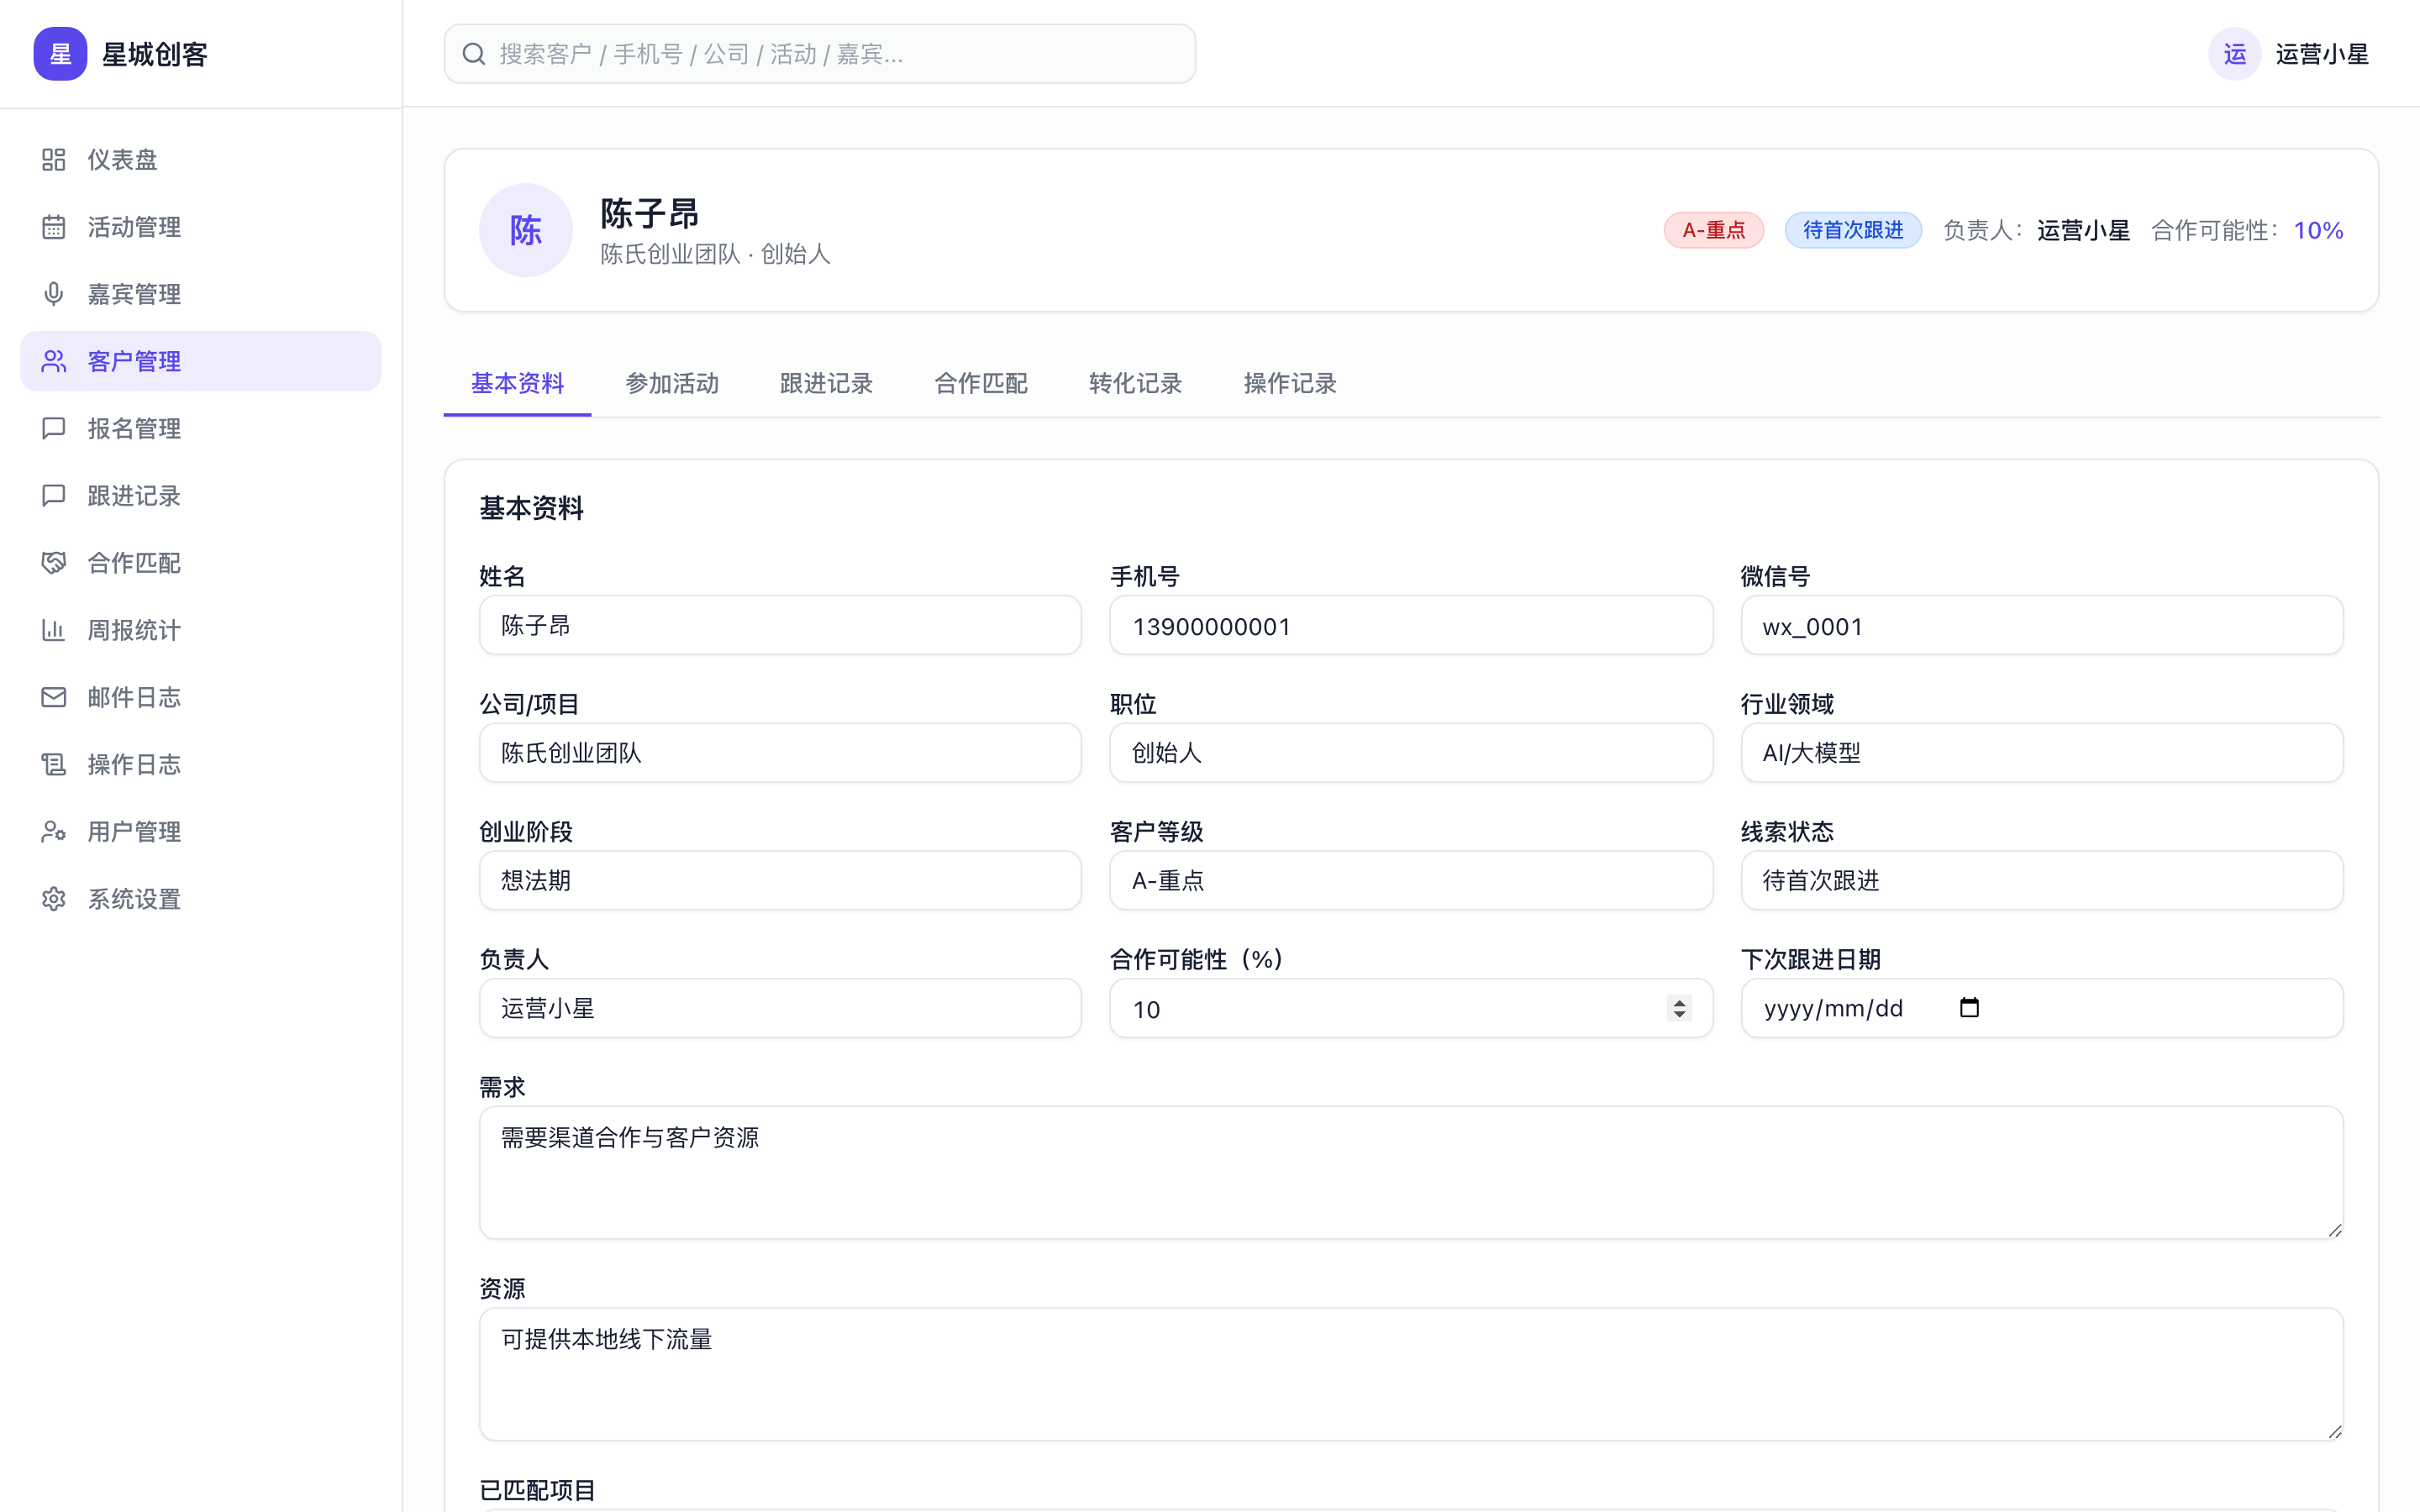Click the 邮件日志 envelope icon

click(x=54, y=697)
